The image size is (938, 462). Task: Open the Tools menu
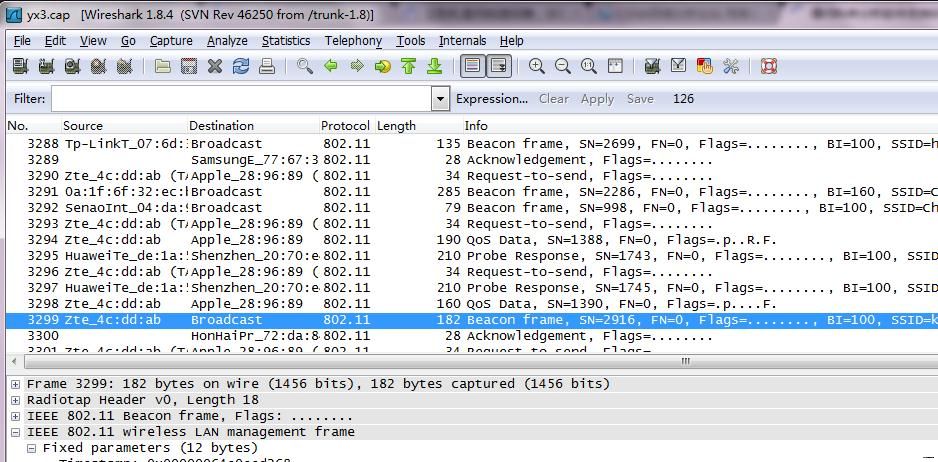click(410, 41)
